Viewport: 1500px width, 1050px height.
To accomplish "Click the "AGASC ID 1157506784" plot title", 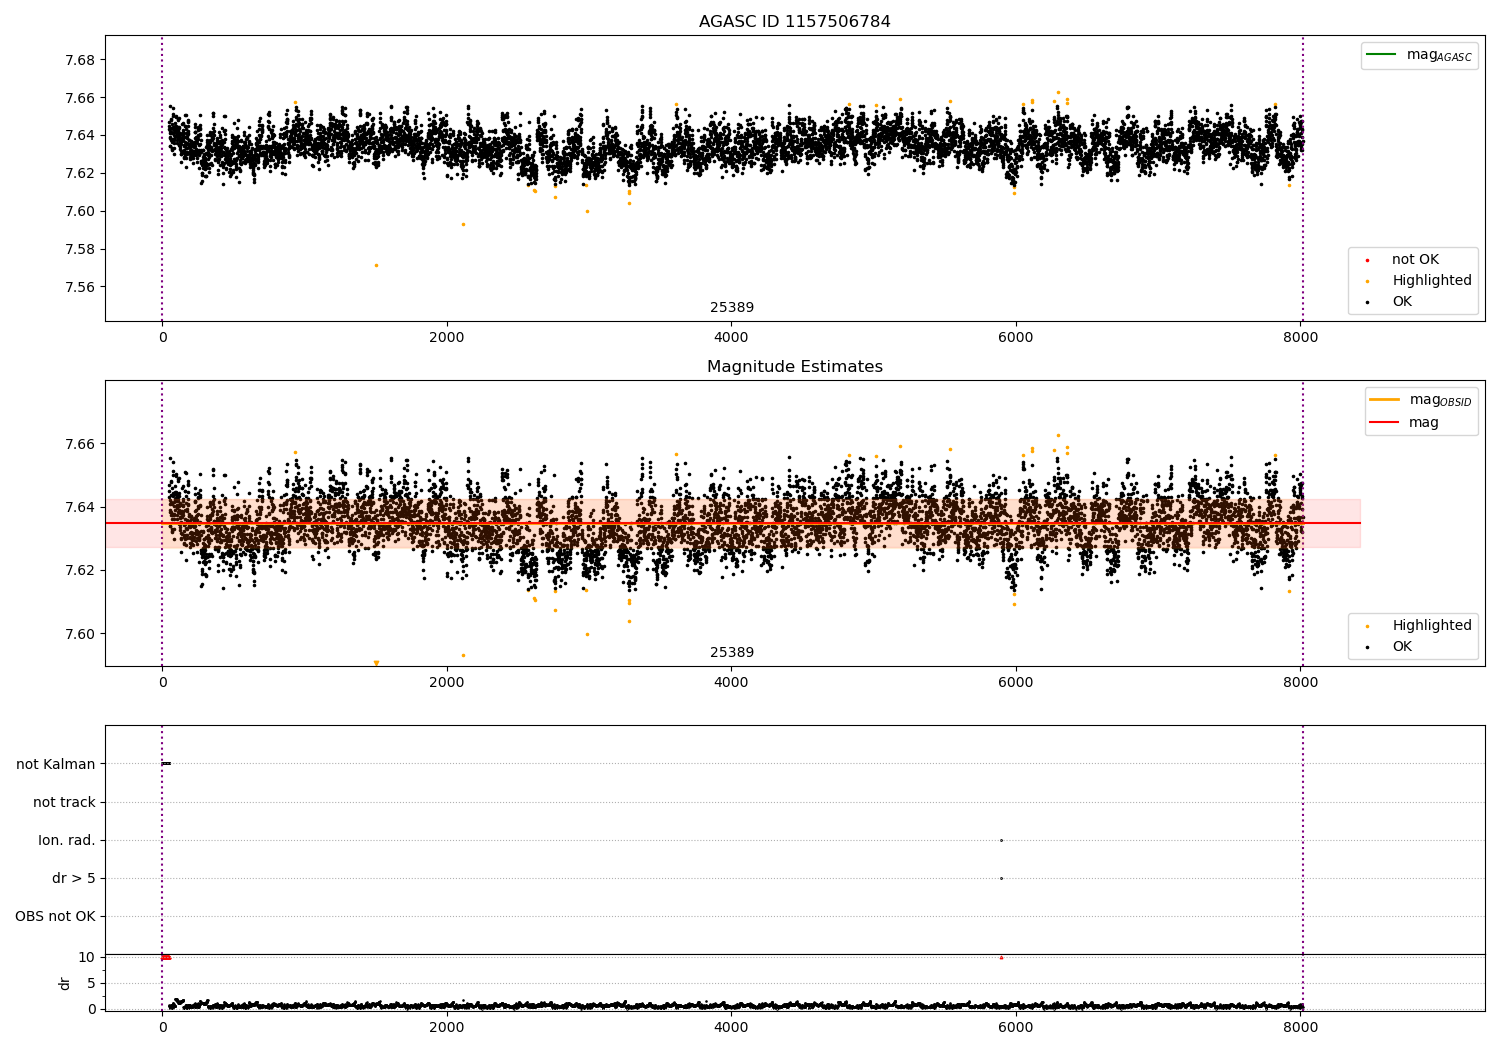I will pyautogui.click(x=794, y=22).
